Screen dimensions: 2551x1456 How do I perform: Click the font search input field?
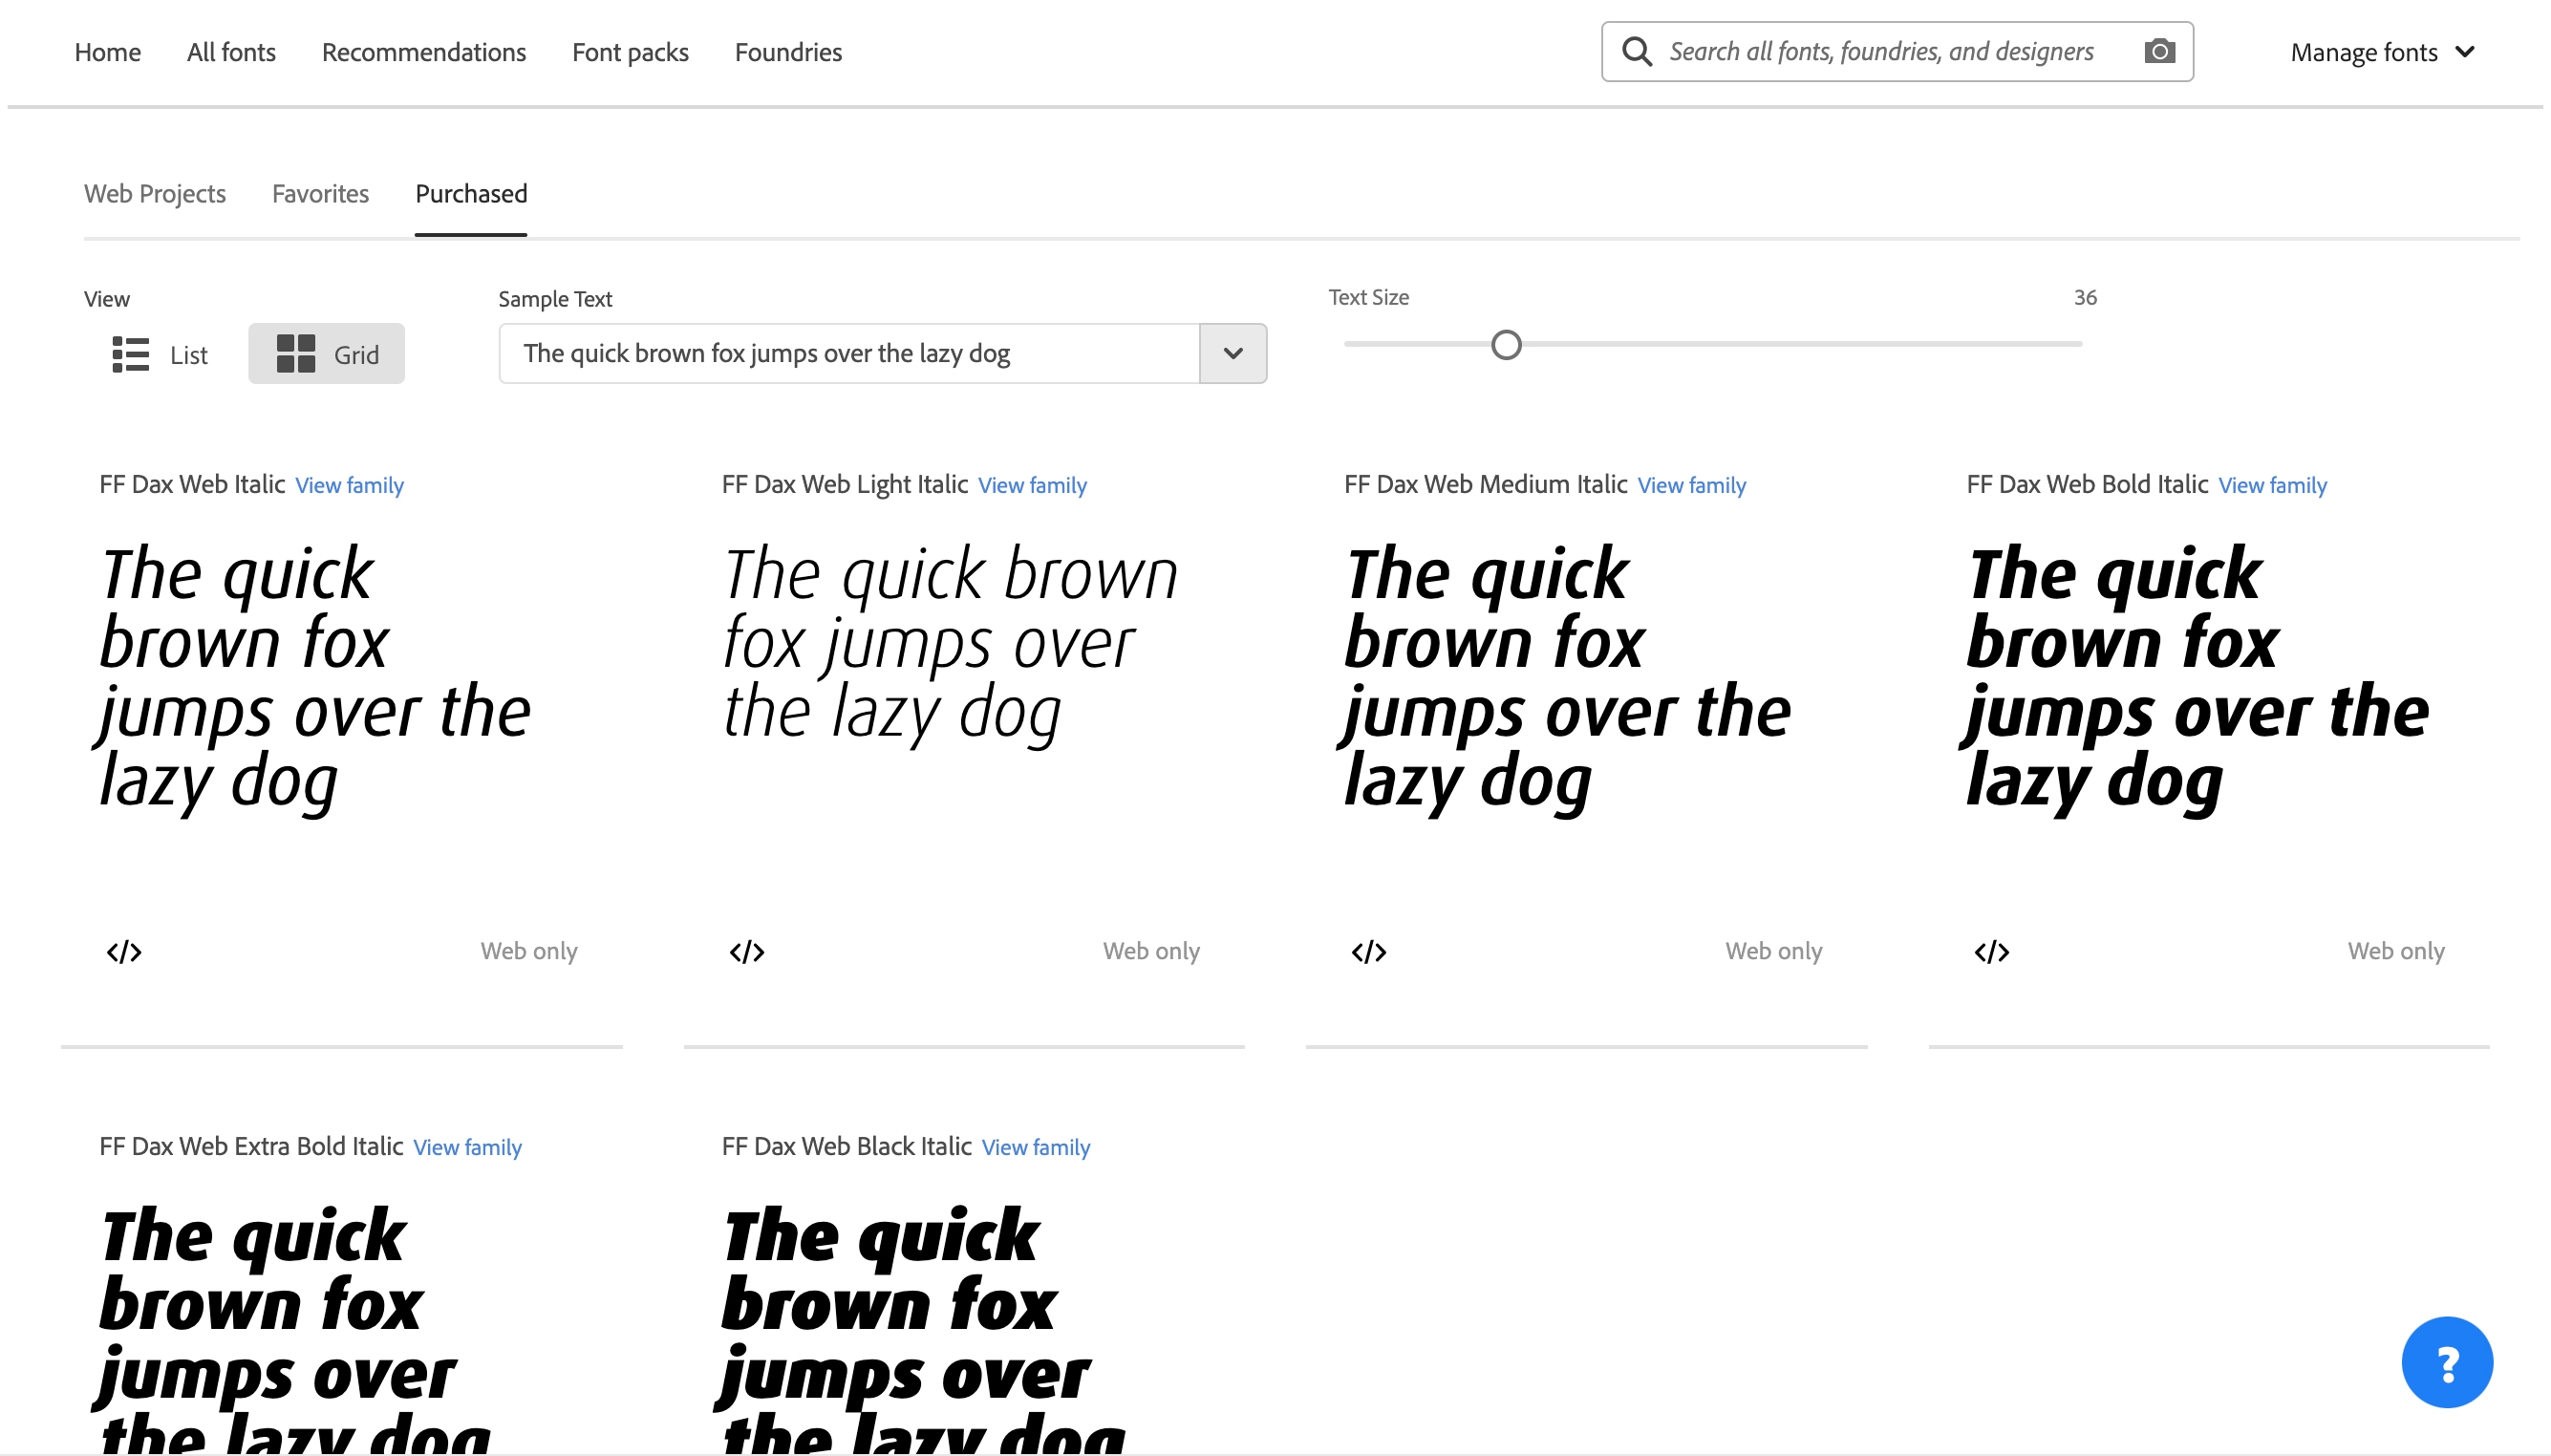1880,51
